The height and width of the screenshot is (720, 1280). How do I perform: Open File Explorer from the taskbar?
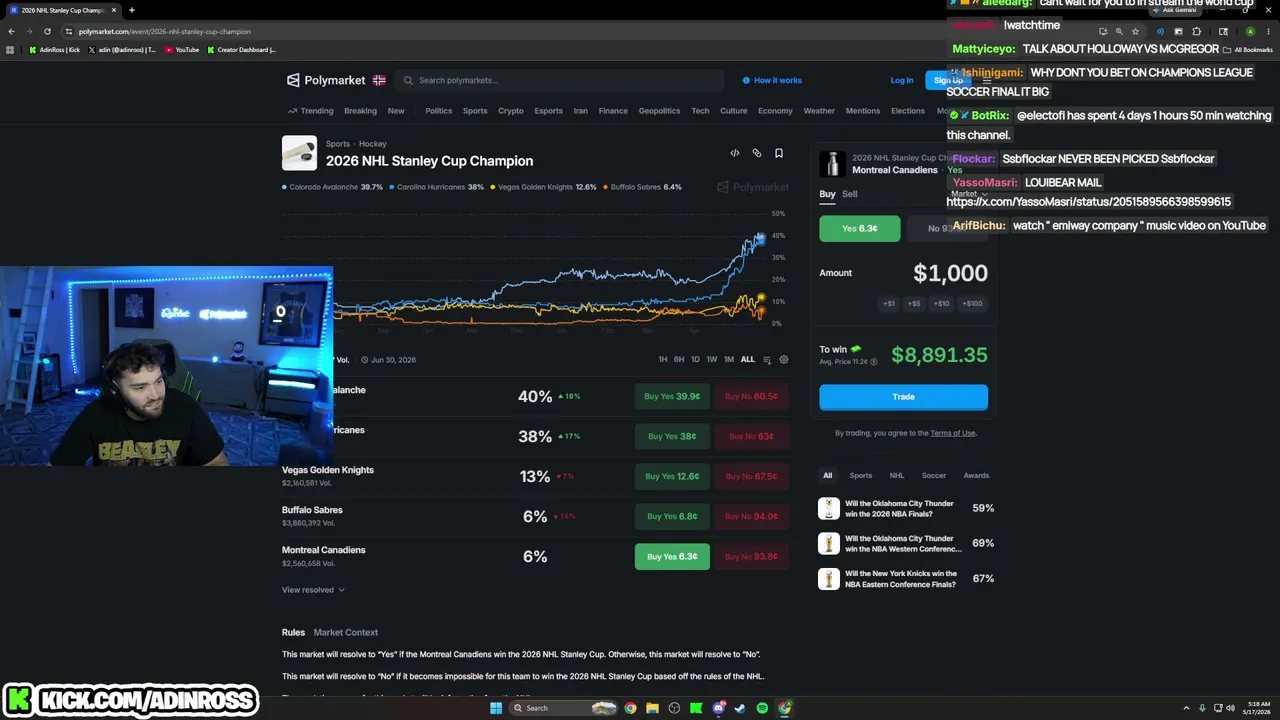pyautogui.click(x=652, y=708)
